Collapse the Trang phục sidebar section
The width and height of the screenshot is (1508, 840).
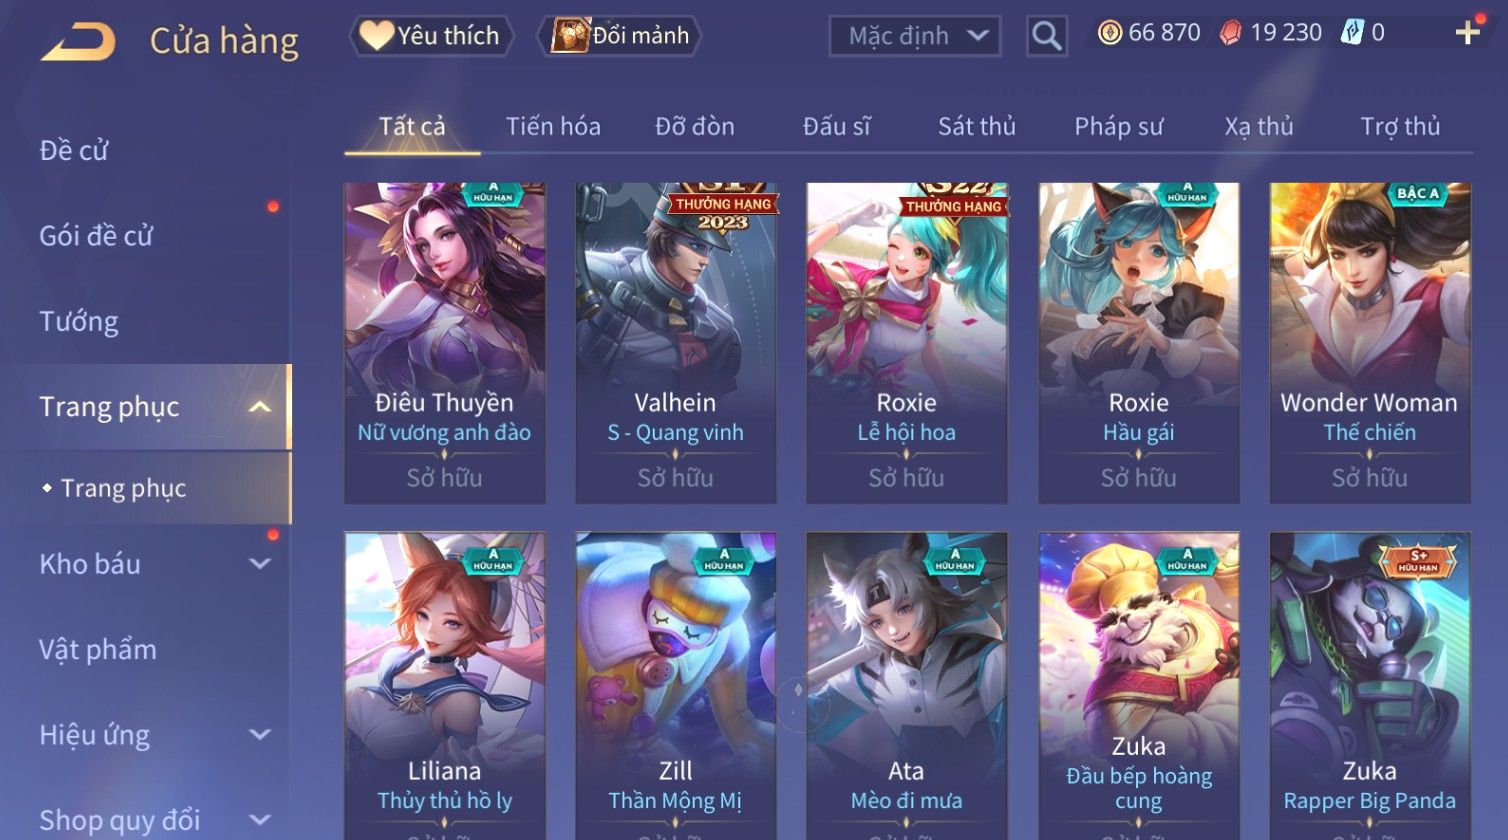click(259, 407)
